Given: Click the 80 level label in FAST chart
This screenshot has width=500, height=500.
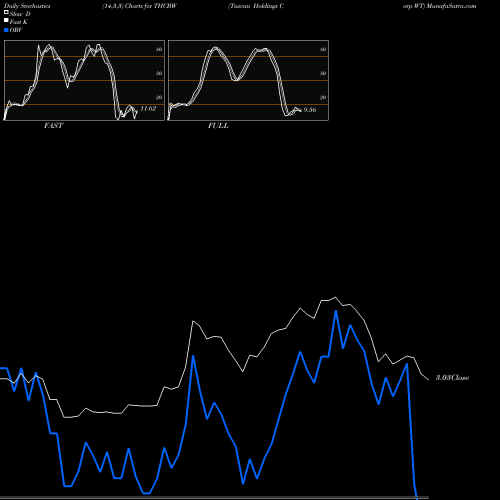Looking at the screenshot, I should tap(159, 49).
